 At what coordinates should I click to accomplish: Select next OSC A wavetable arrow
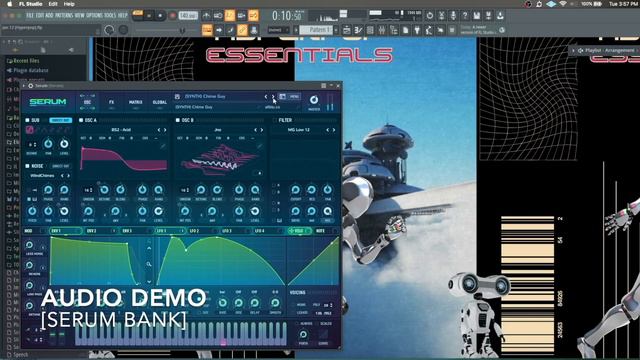[165, 130]
